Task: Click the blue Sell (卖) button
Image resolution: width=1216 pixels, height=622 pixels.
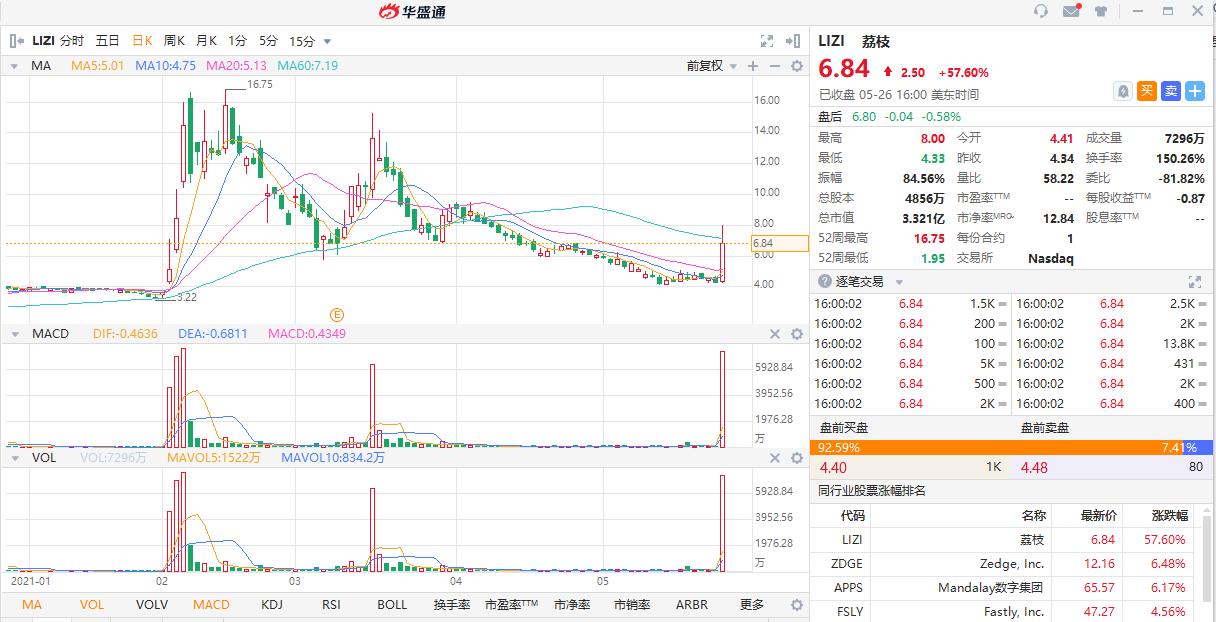Action: coord(1170,91)
